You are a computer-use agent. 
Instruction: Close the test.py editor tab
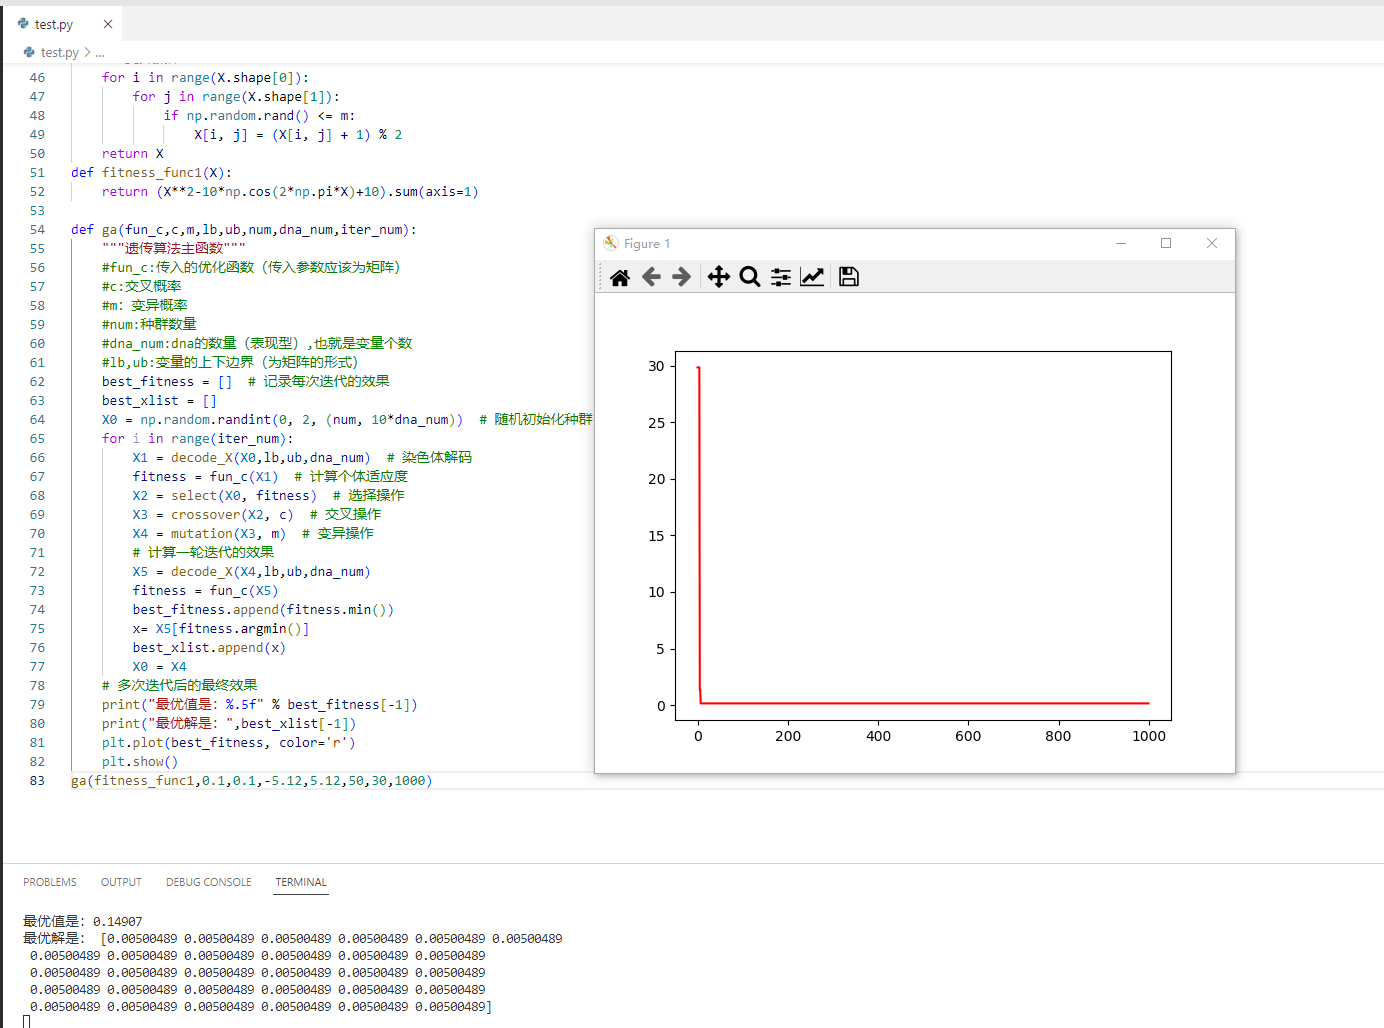click(108, 24)
